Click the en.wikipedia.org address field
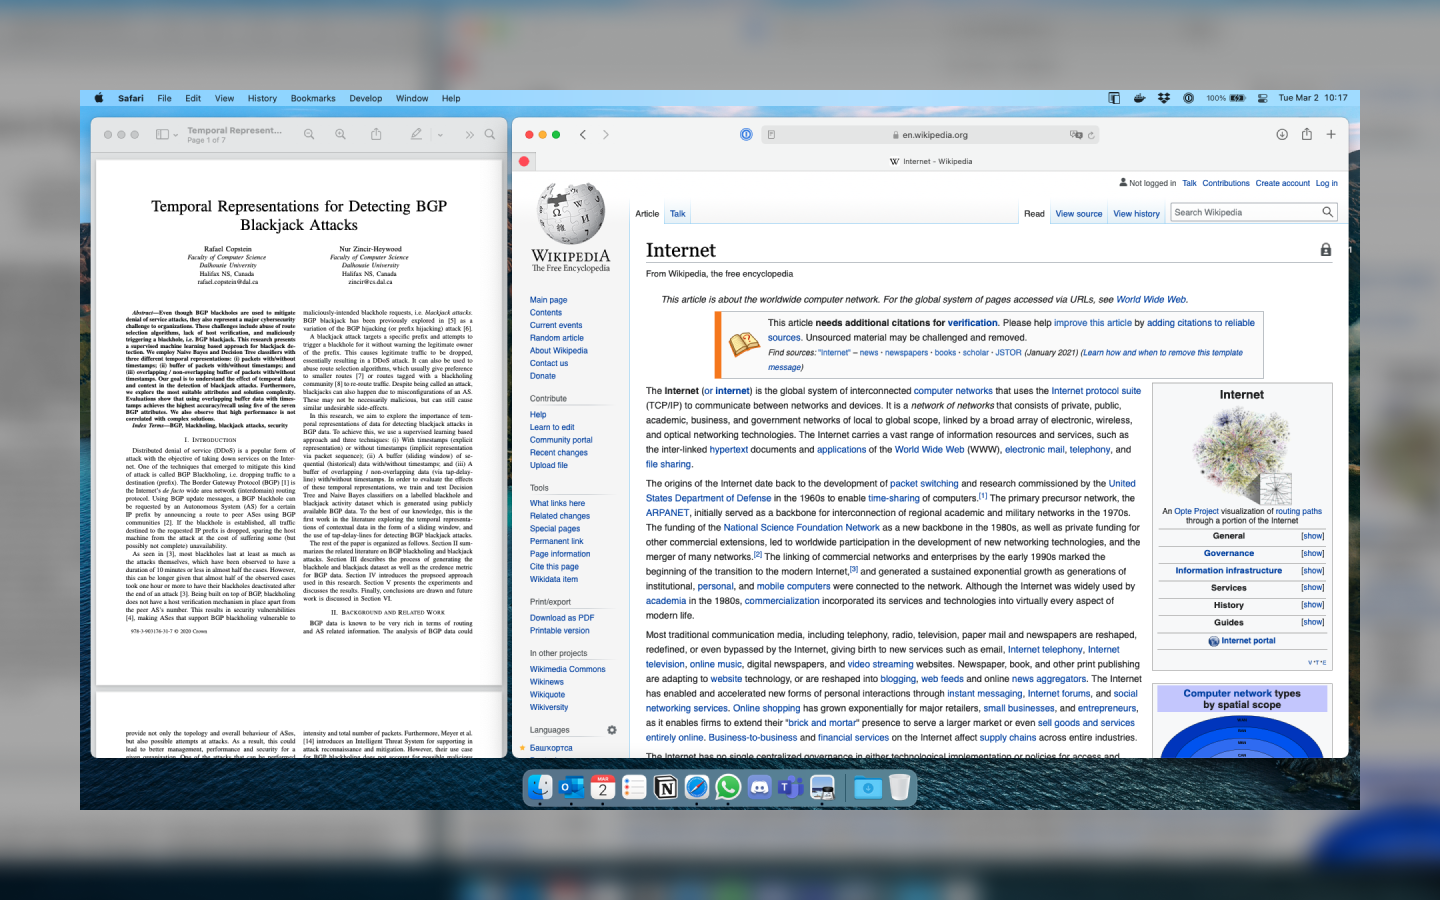 [930, 134]
